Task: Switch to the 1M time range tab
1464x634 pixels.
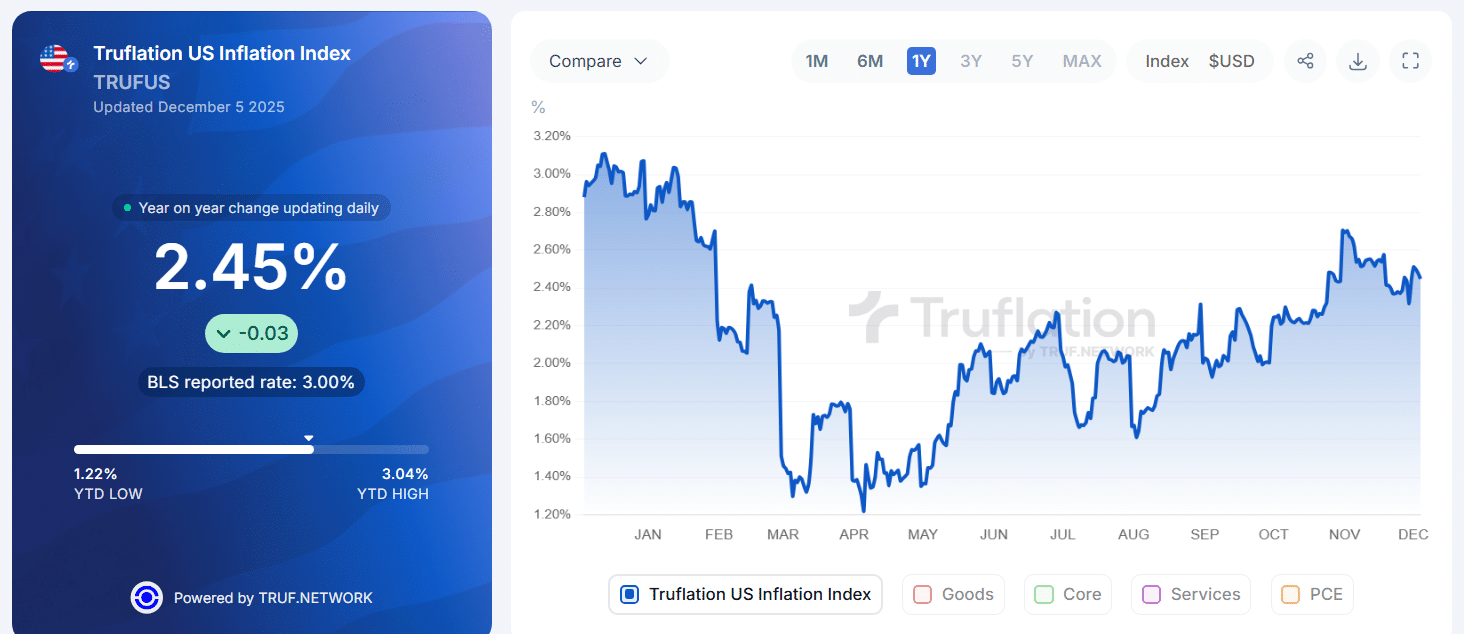Action: click(x=816, y=61)
